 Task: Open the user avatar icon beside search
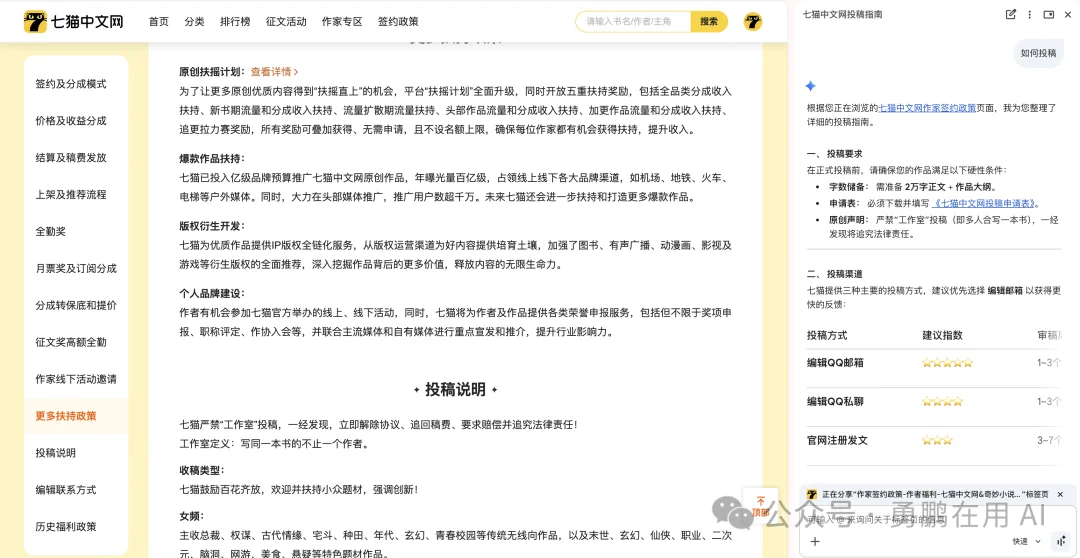tap(753, 21)
